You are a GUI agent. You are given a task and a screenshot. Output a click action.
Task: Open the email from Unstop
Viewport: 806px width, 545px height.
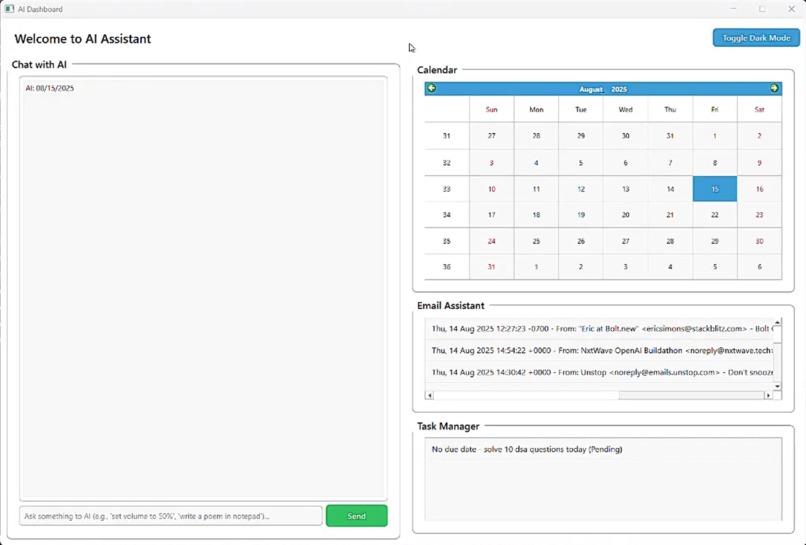[x=599, y=372]
